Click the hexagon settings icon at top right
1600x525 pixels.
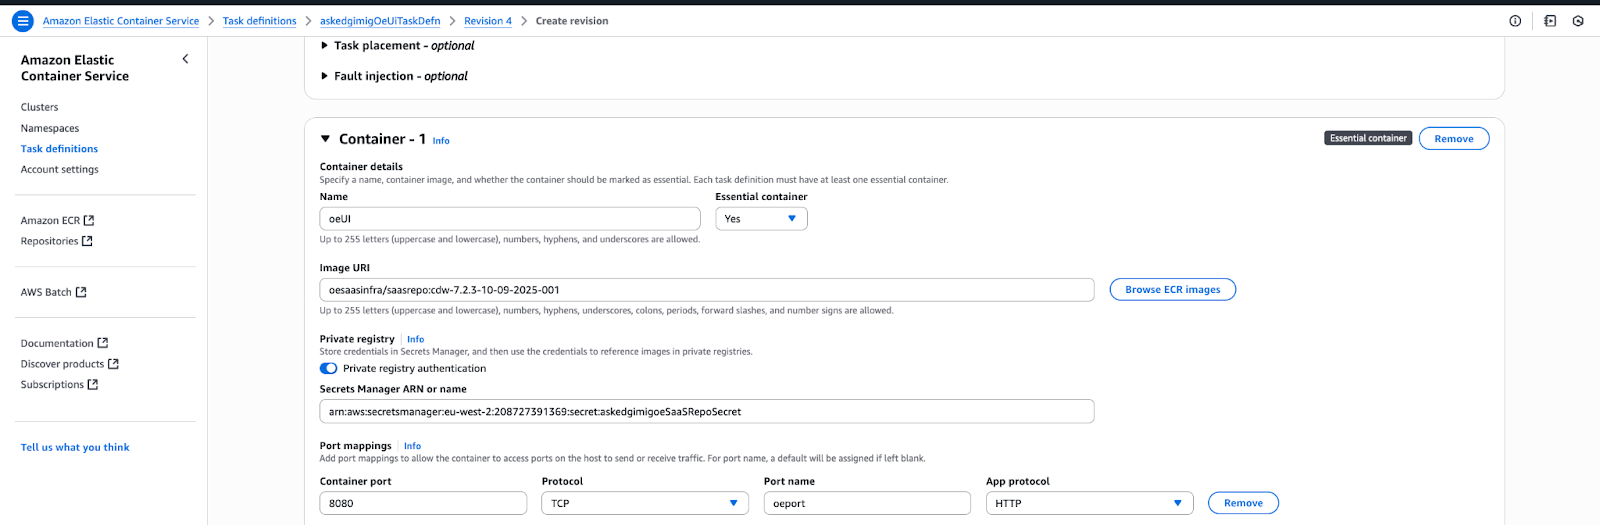tap(1578, 21)
